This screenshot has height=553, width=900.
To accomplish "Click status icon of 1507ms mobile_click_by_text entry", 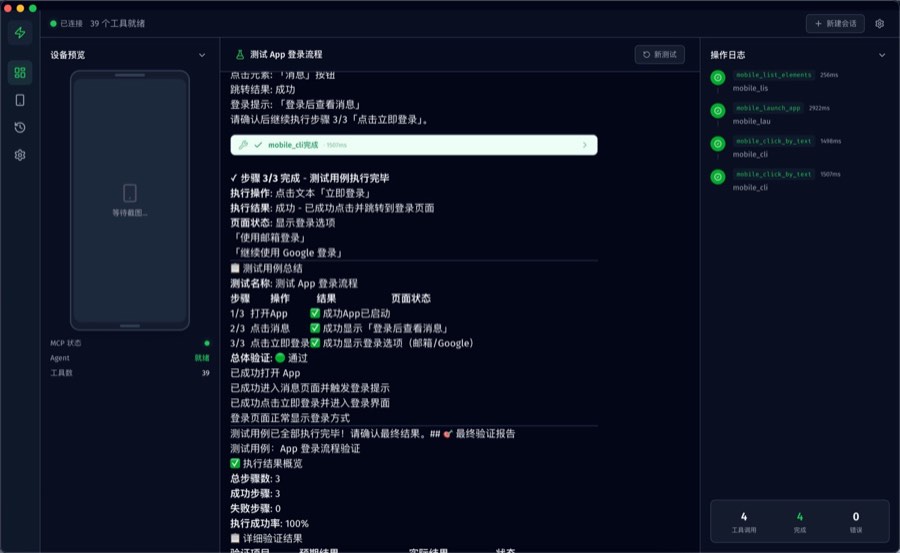I will 717,177.
